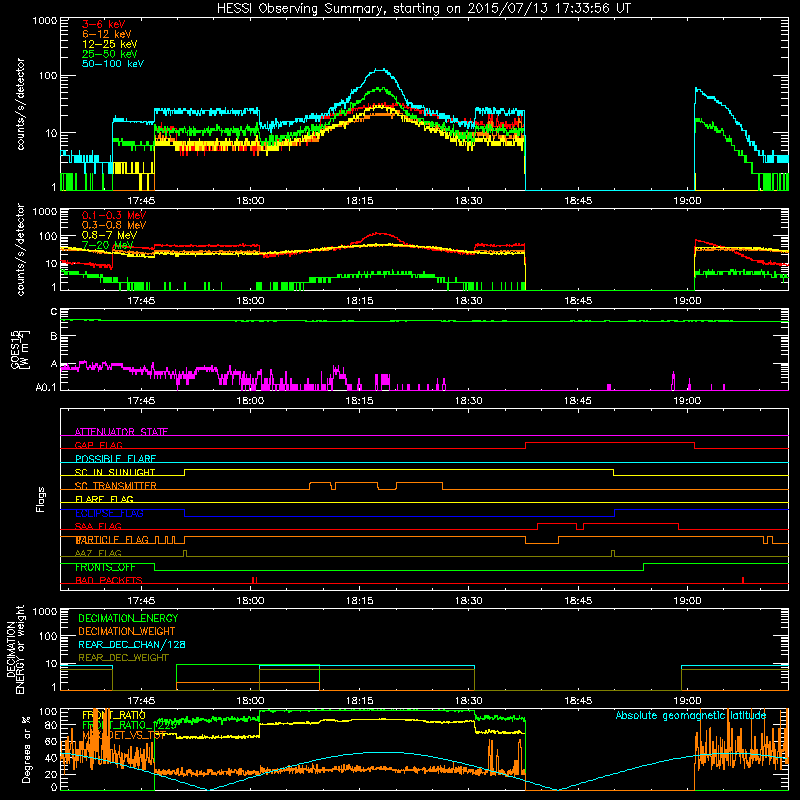Select the 0.1-0.3 MeV legend label
The height and width of the screenshot is (800, 800).
(114, 215)
